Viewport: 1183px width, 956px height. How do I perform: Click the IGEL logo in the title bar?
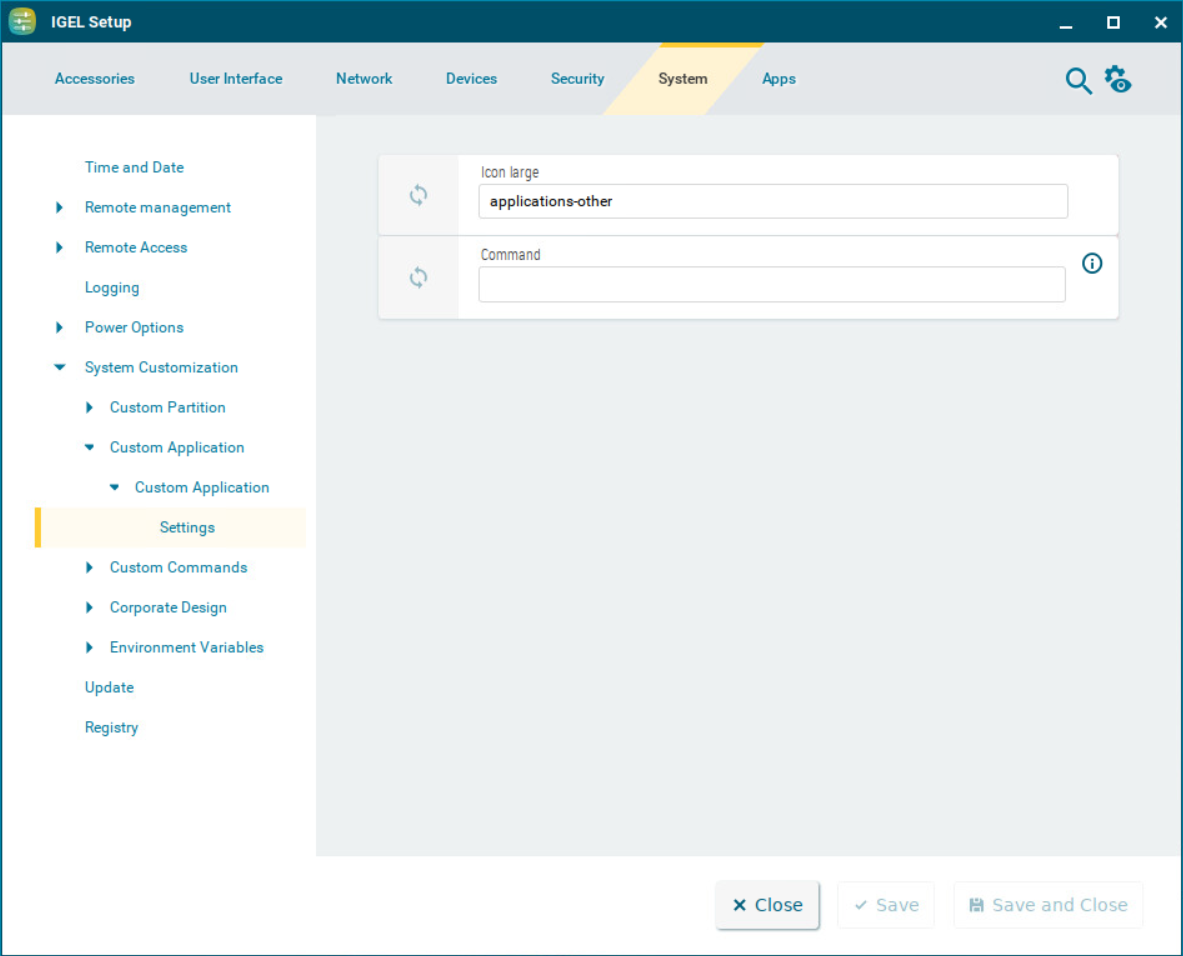coord(22,21)
